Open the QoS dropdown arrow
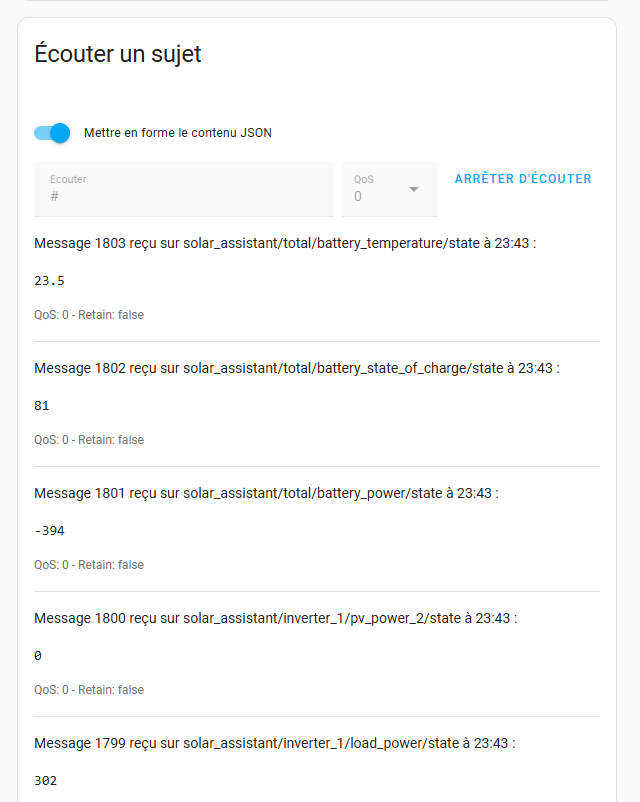Image resolution: width=640 pixels, height=802 pixels. 413,189
